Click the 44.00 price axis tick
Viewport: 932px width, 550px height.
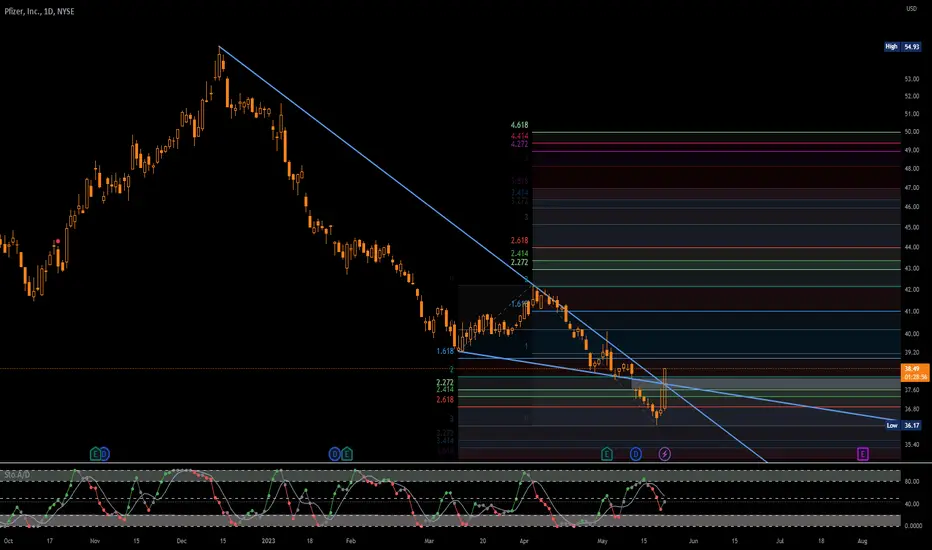912,247
